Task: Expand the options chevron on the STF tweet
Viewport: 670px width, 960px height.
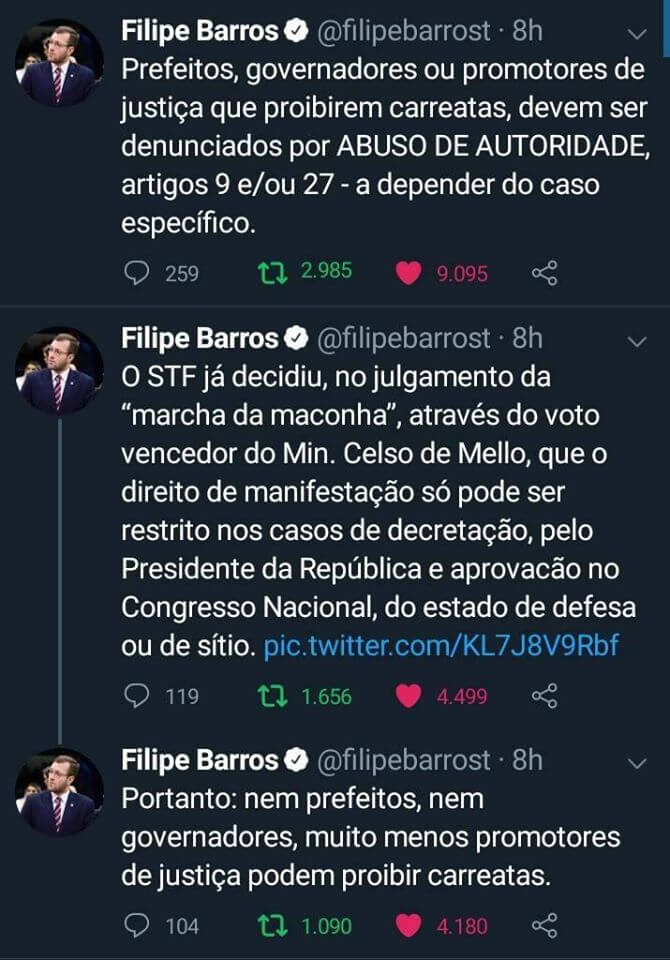Action: 637,342
